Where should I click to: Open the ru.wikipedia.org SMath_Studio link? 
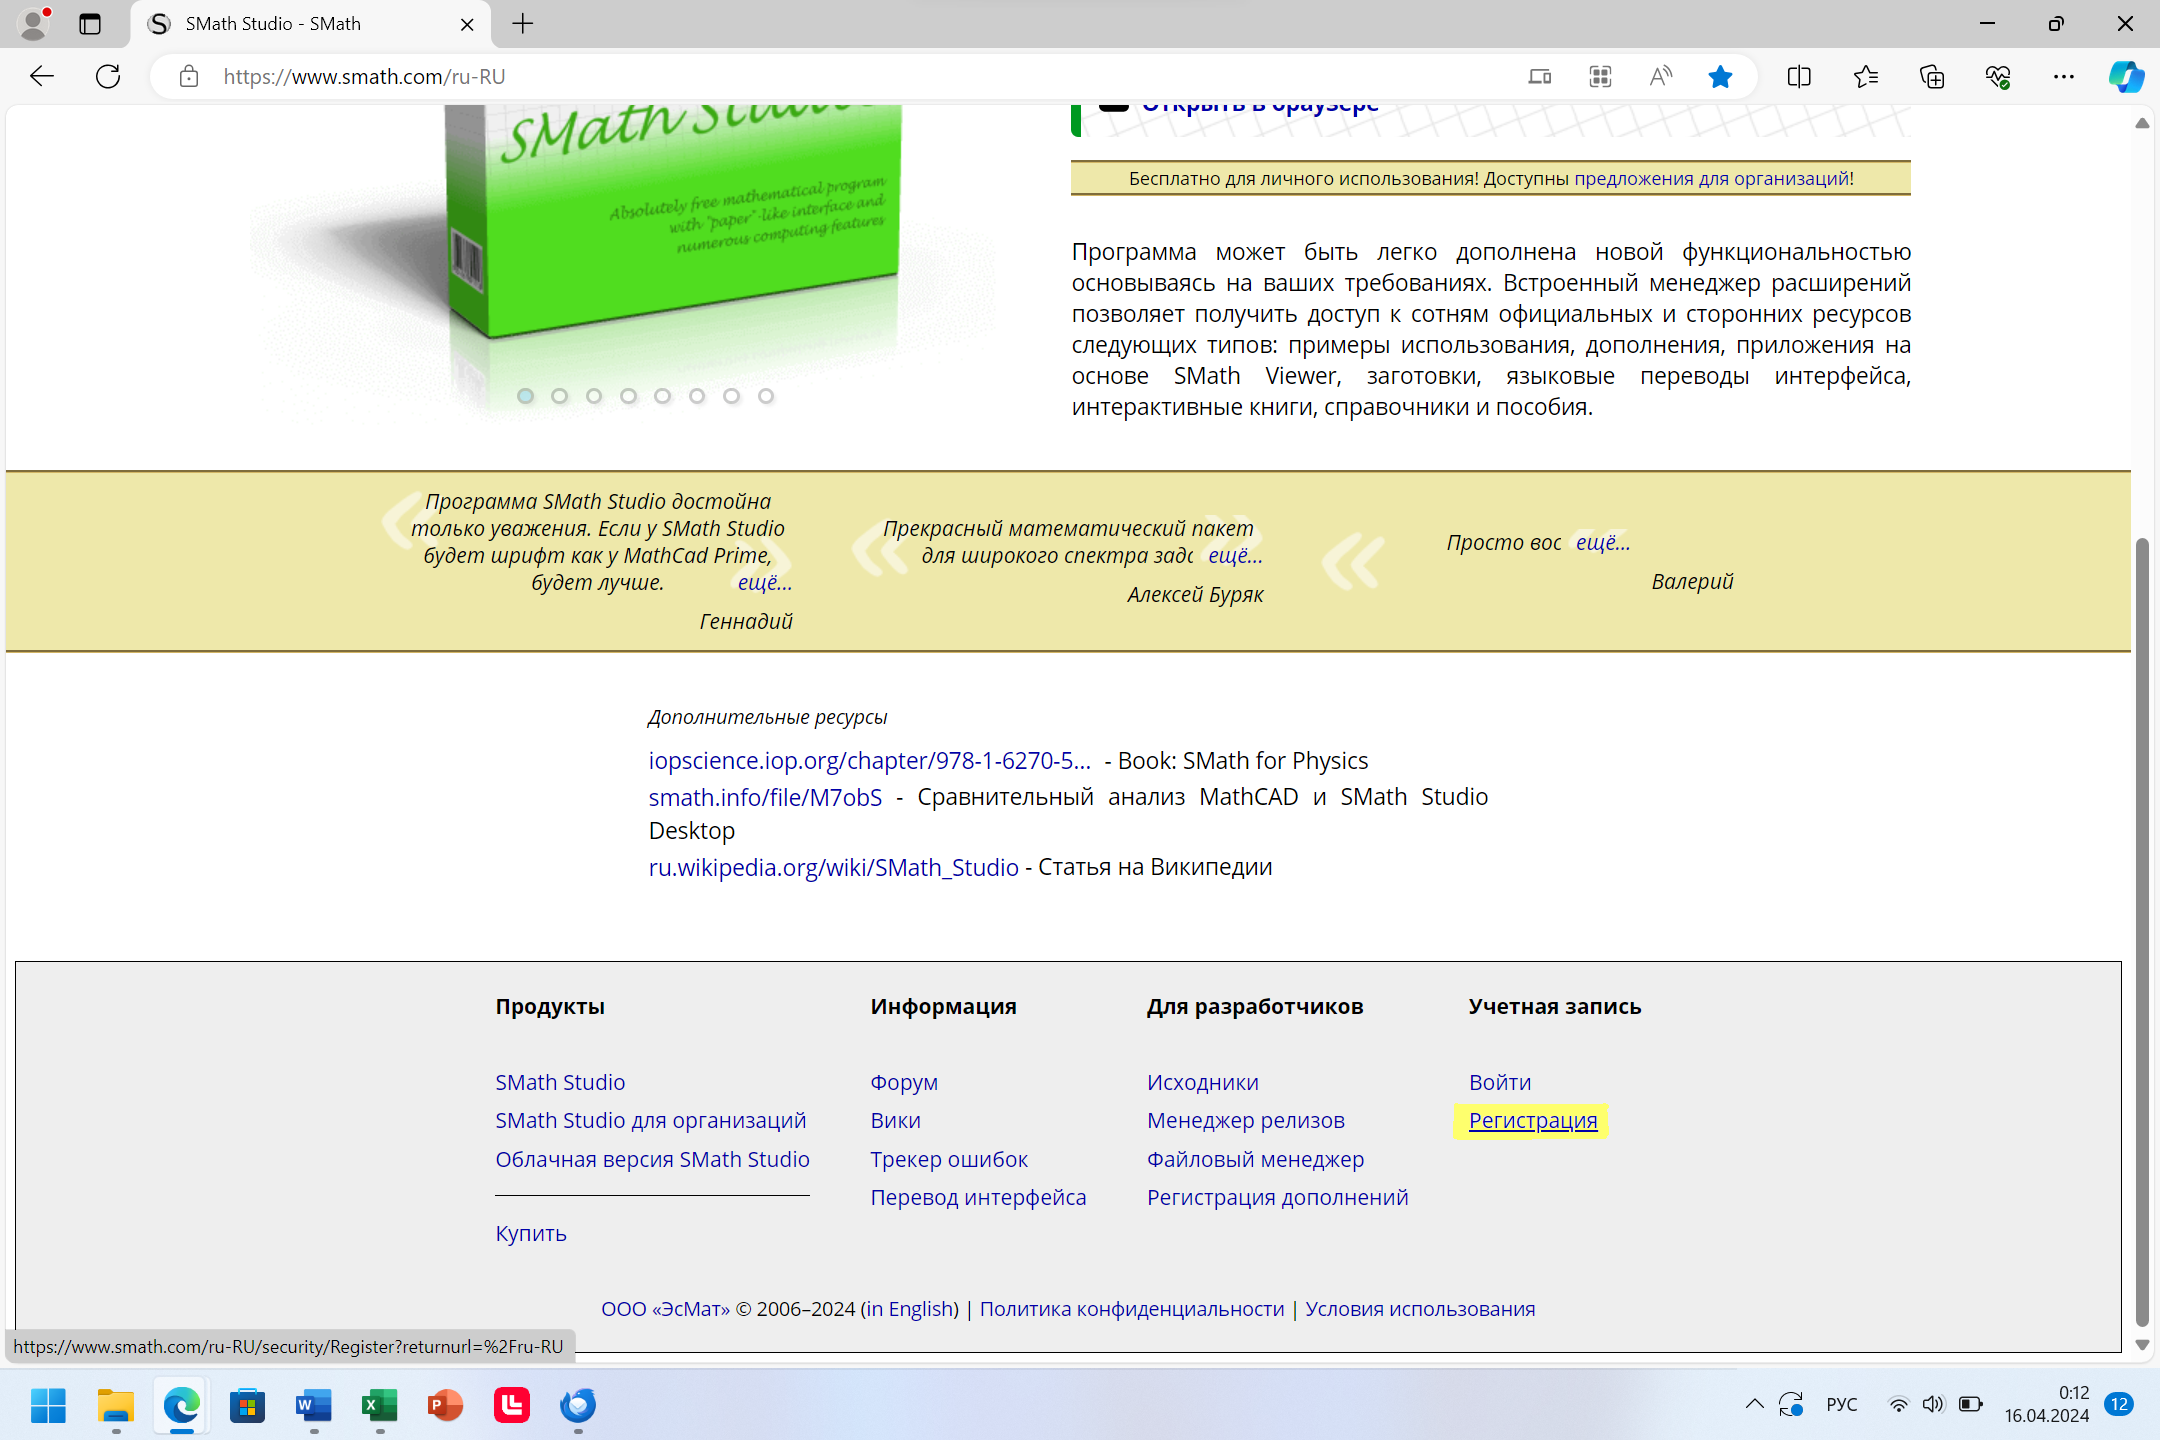(833, 867)
